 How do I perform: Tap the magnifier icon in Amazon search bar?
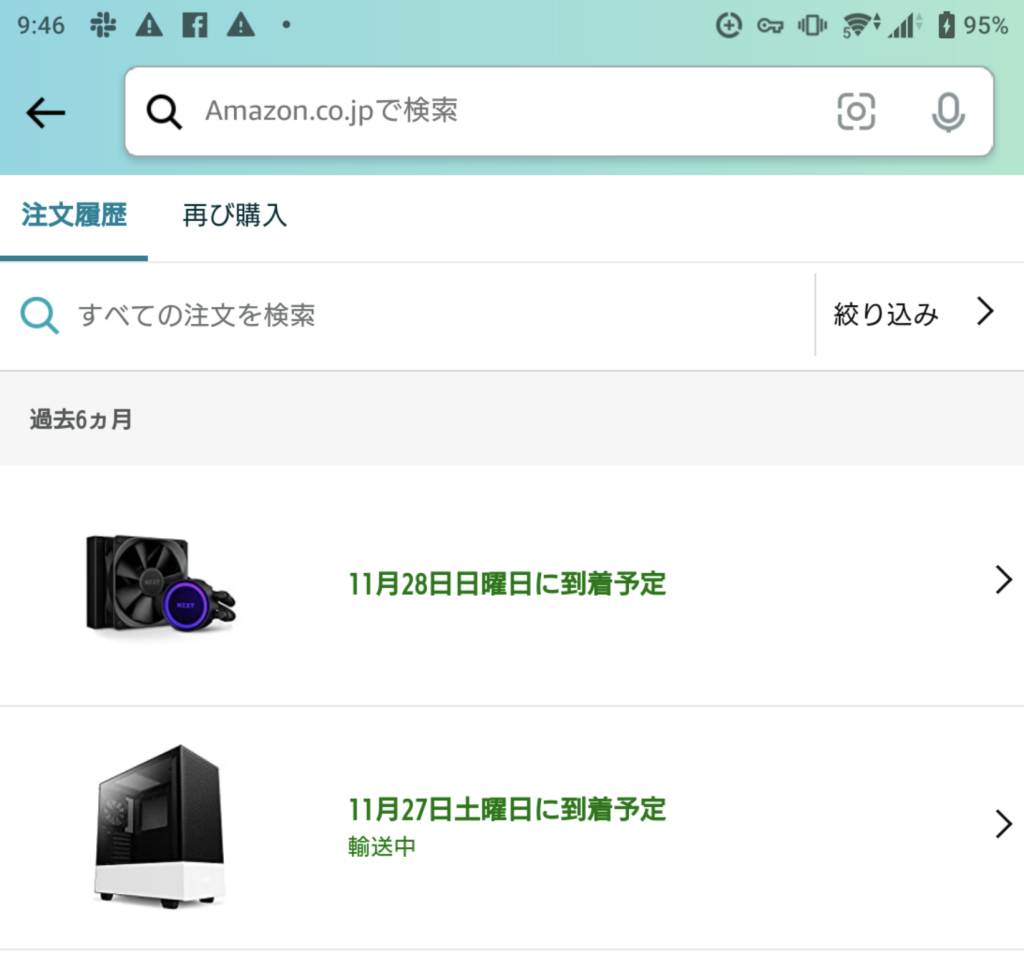coord(165,112)
